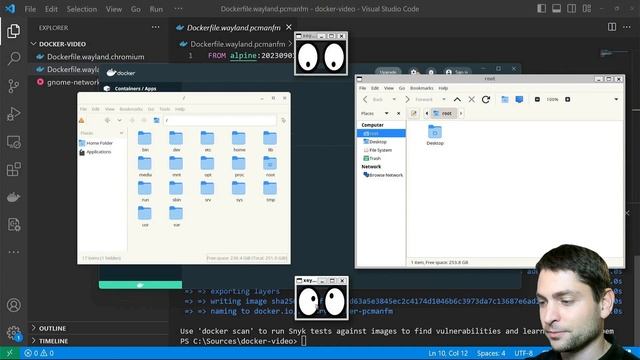Go up one folder in root window

[x=457, y=100]
